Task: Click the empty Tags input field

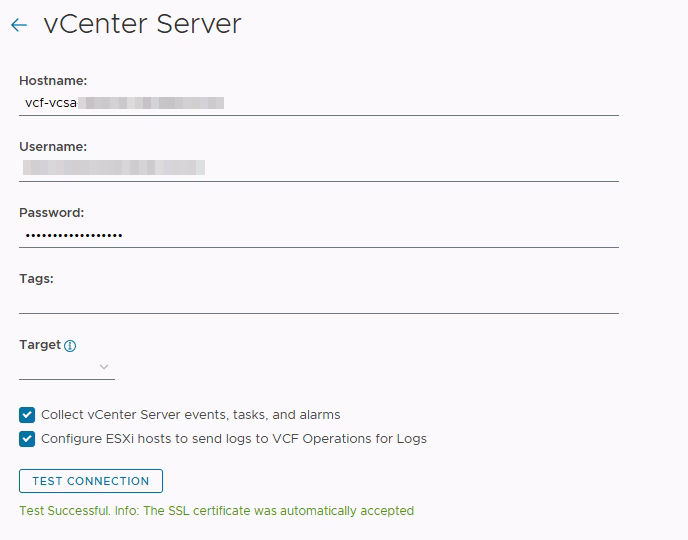Action: [318, 300]
